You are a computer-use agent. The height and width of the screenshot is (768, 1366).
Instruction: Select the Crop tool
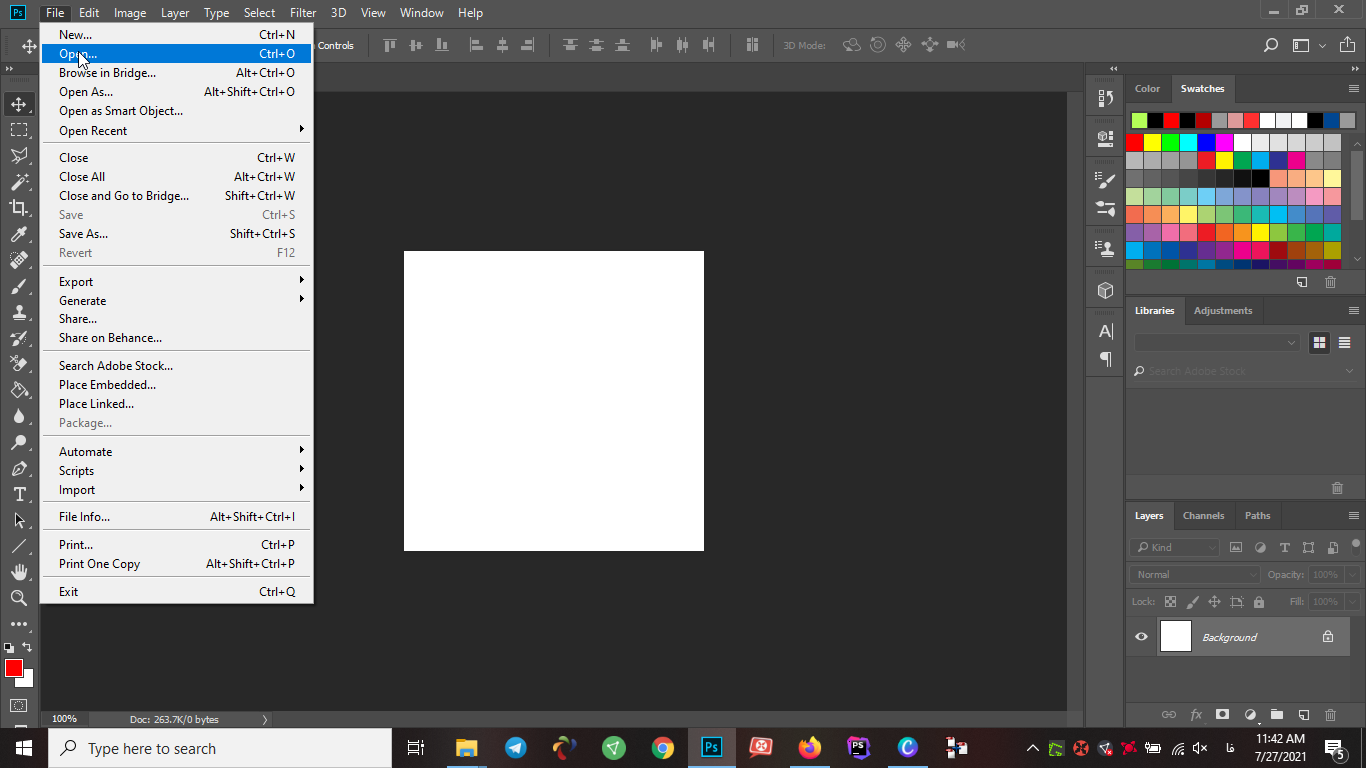(x=19, y=208)
